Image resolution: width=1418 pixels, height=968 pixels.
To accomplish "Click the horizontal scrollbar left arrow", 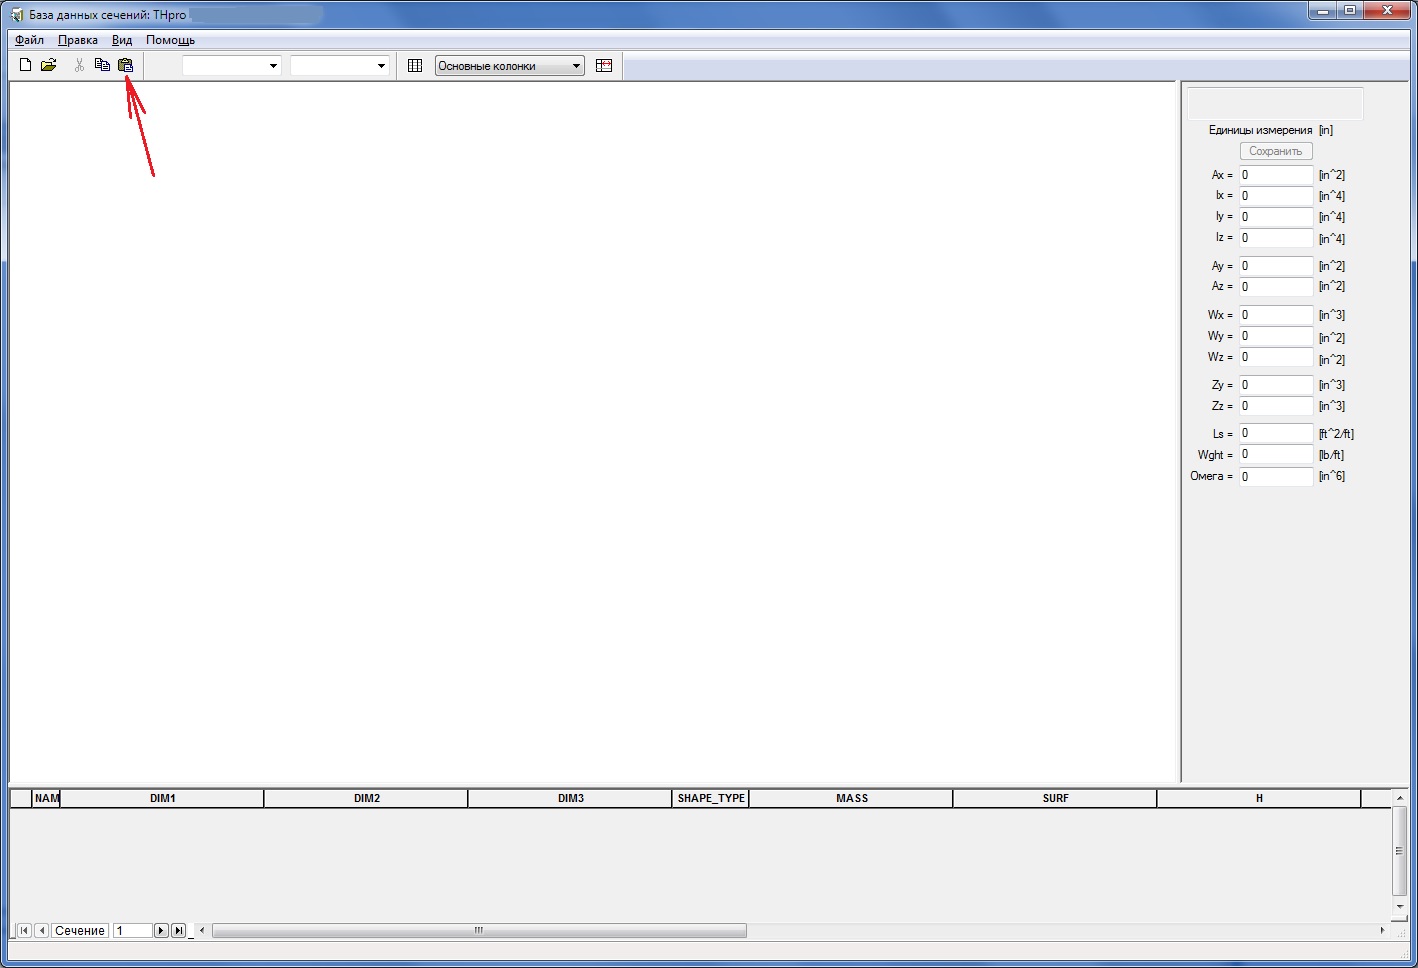I will coord(202,930).
